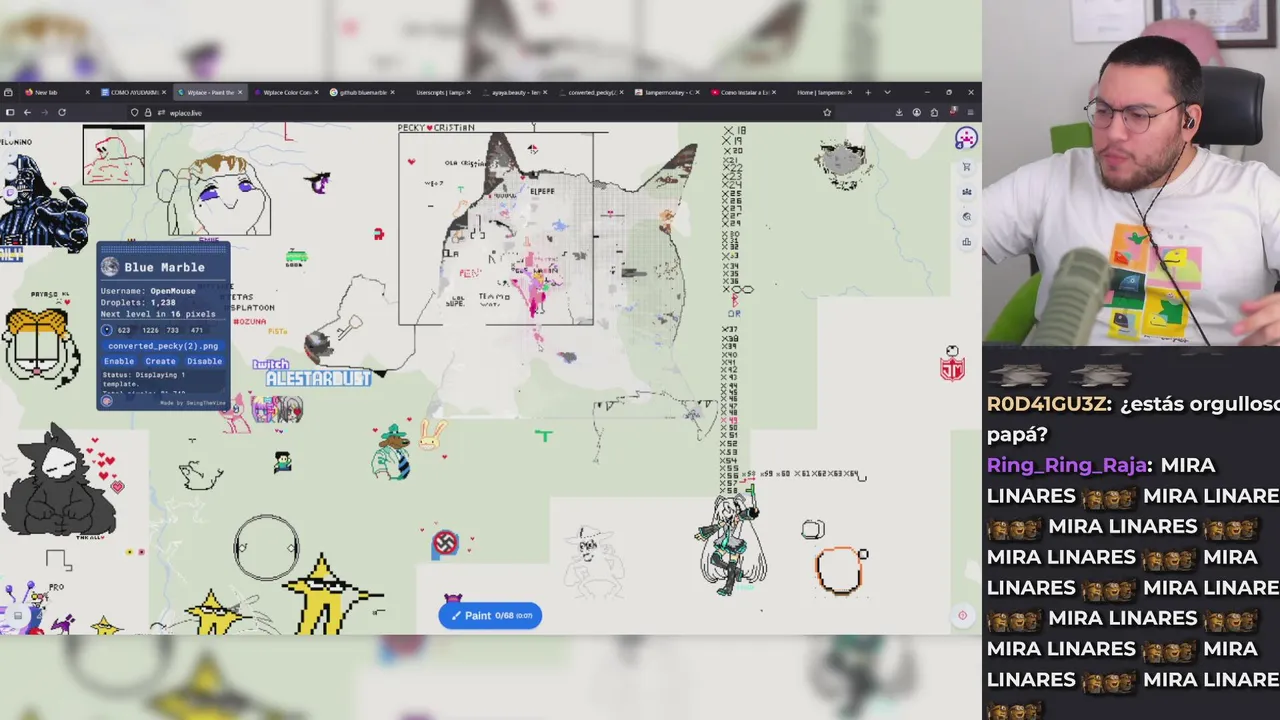Click the Blue Marble pin coordinates icon
1280x720 pixels.
tap(107, 330)
